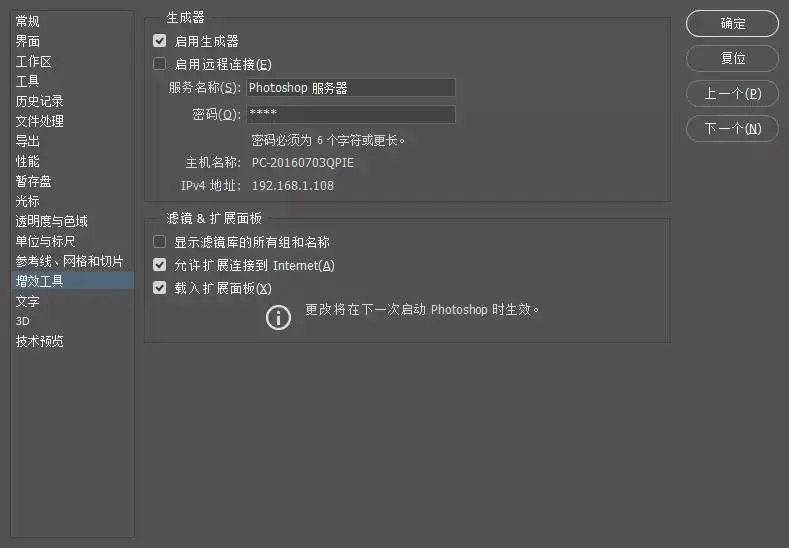Viewport: 789px width, 548px height.
Task: Click the 服务名称 input field
Action: coord(351,88)
